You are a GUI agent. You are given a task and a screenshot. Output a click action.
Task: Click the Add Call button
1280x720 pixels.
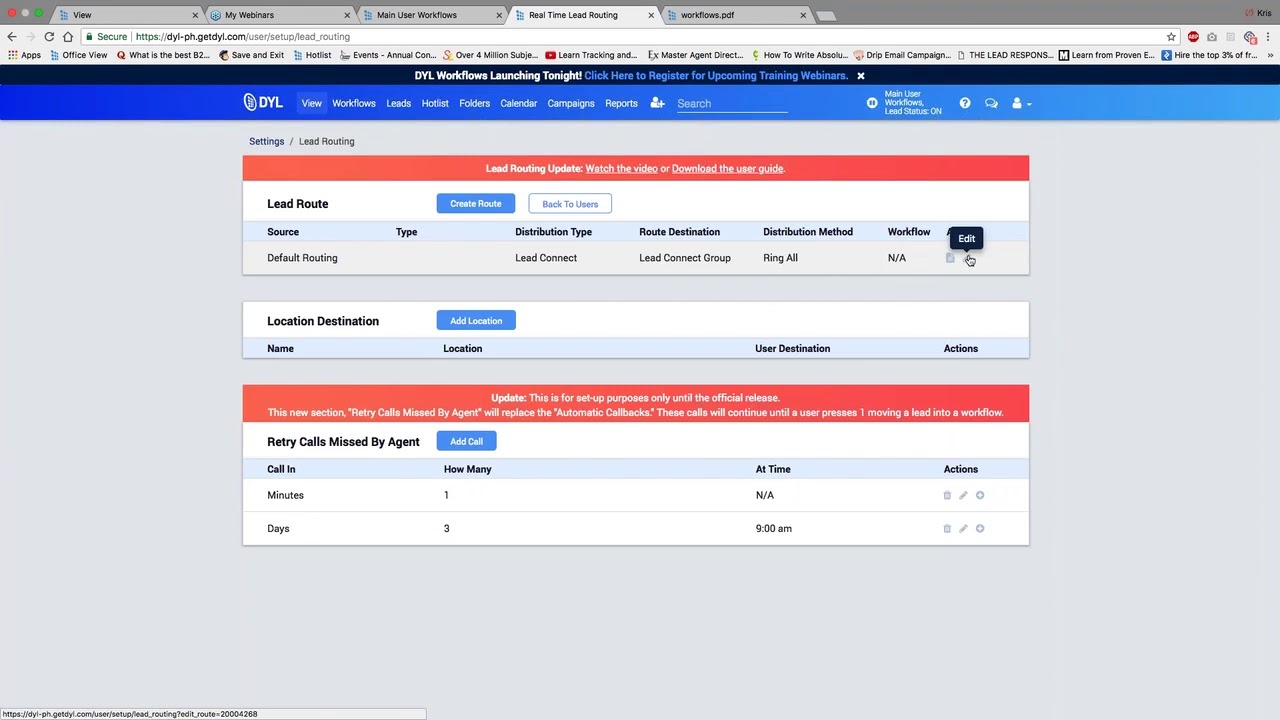[466, 441]
